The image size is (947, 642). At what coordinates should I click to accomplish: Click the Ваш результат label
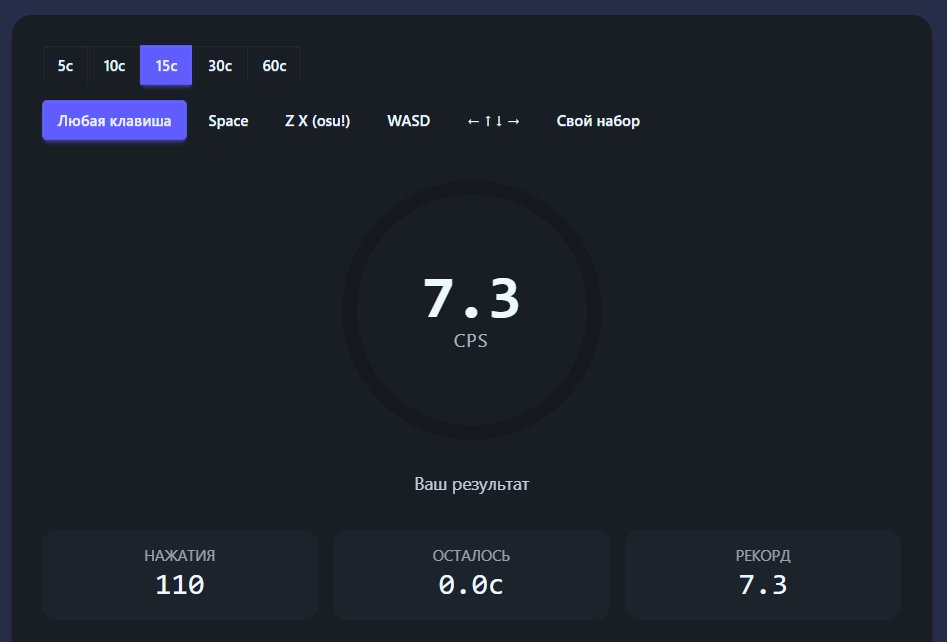click(472, 484)
